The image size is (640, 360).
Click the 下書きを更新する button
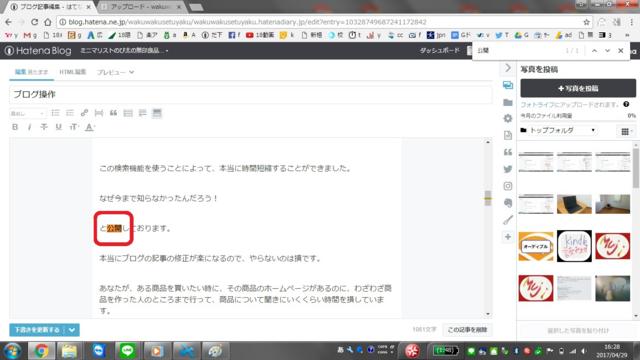pyautogui.click(x=37, y=330)
